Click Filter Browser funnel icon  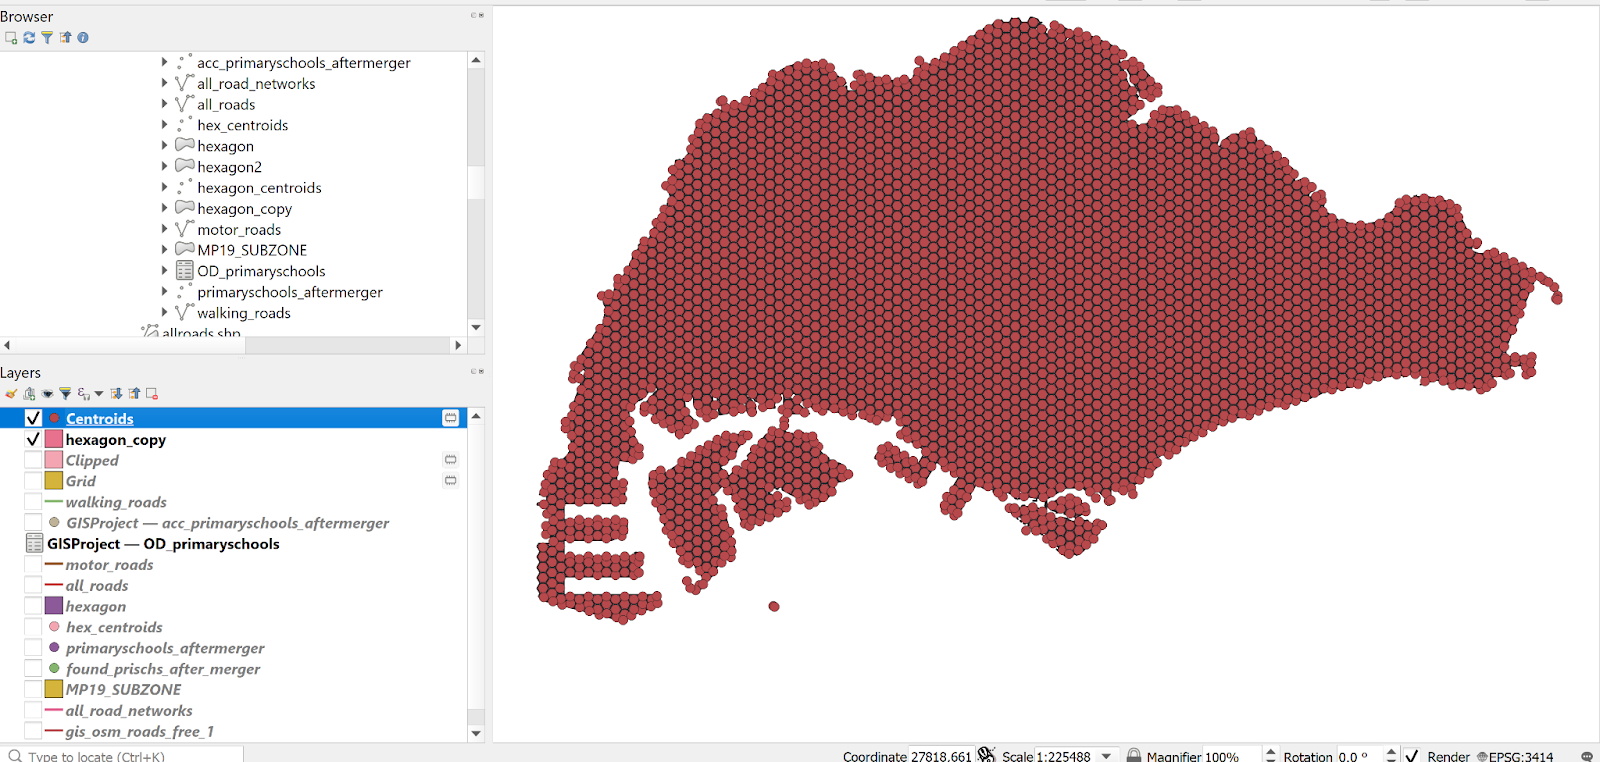[x=47, y=38]
